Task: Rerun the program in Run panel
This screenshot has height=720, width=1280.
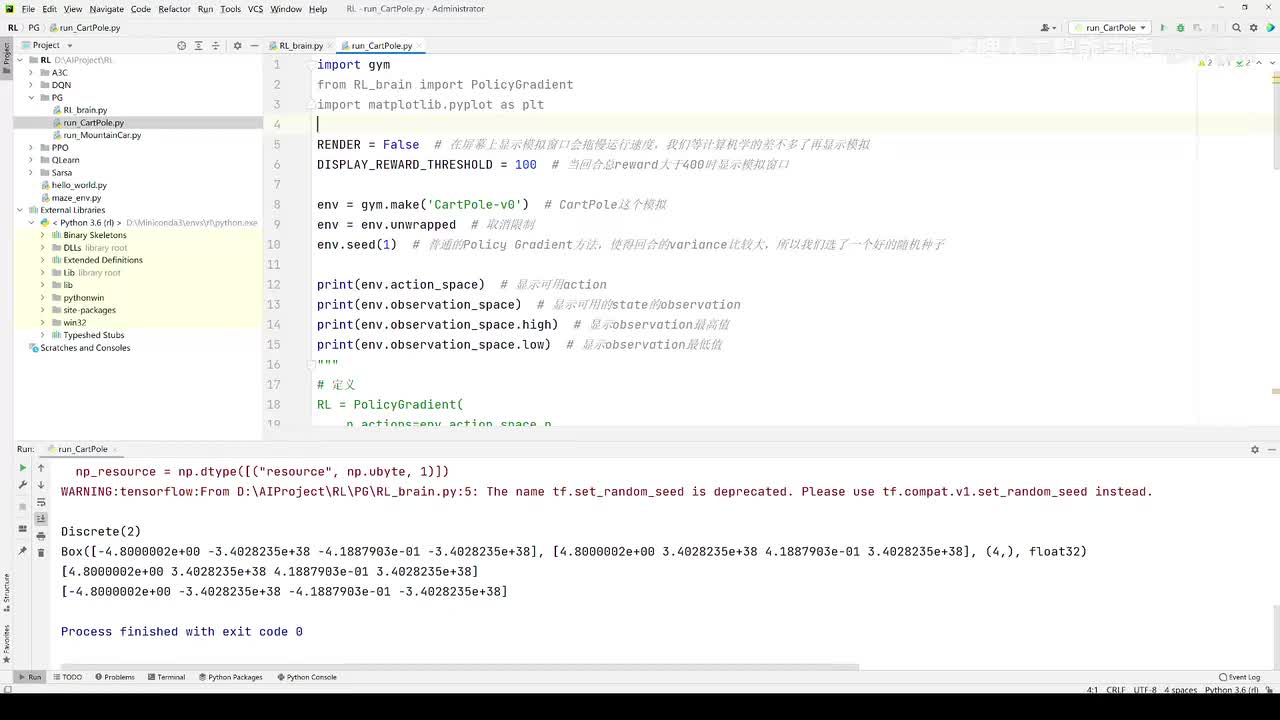Action: pos(22,468)
